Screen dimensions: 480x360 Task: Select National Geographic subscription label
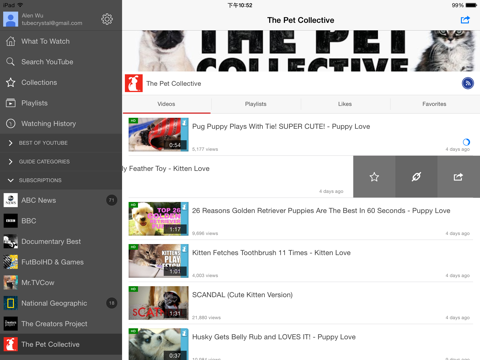point(54,303)
